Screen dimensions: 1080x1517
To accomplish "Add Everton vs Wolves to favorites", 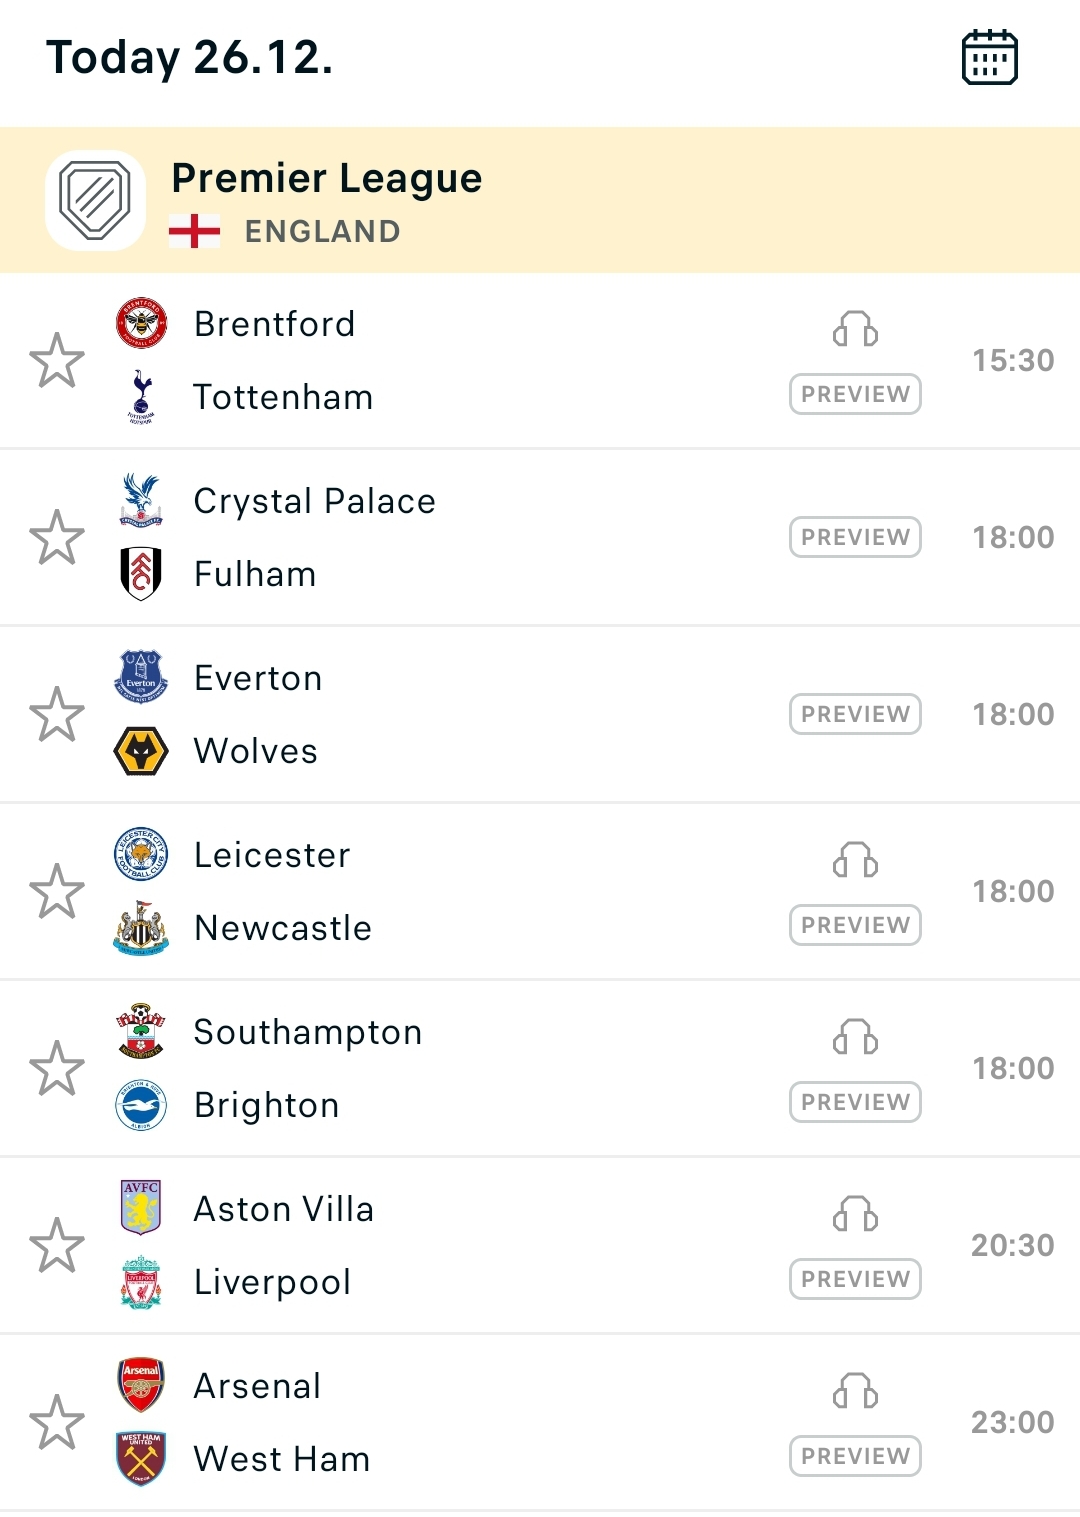I will 57,714.
